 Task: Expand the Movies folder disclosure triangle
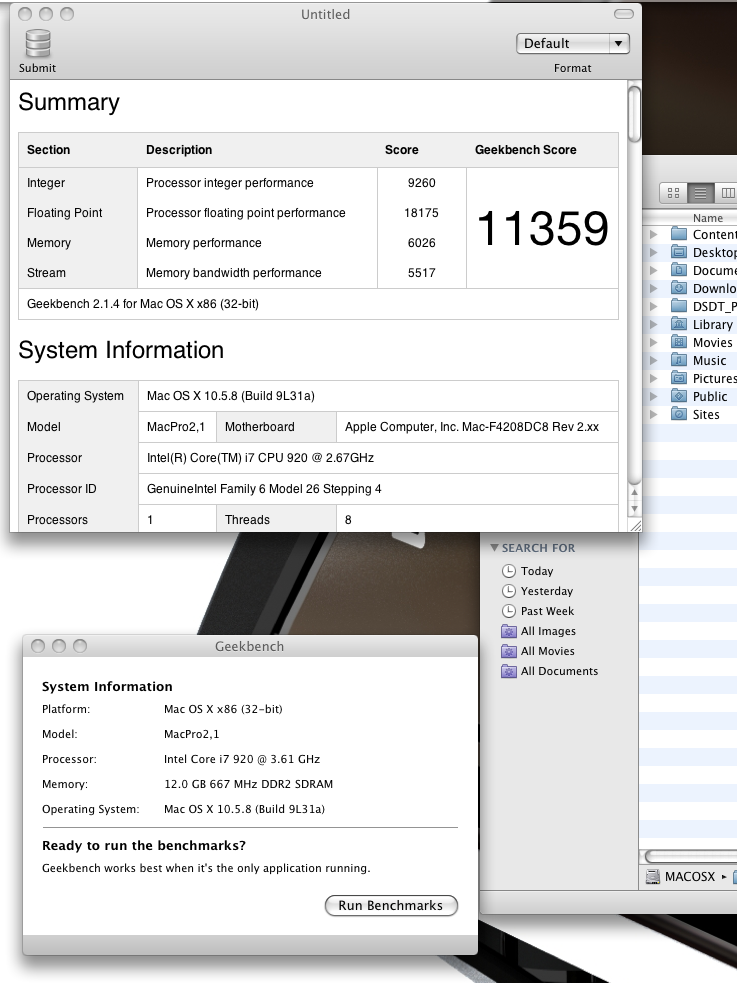coord(654,342)
